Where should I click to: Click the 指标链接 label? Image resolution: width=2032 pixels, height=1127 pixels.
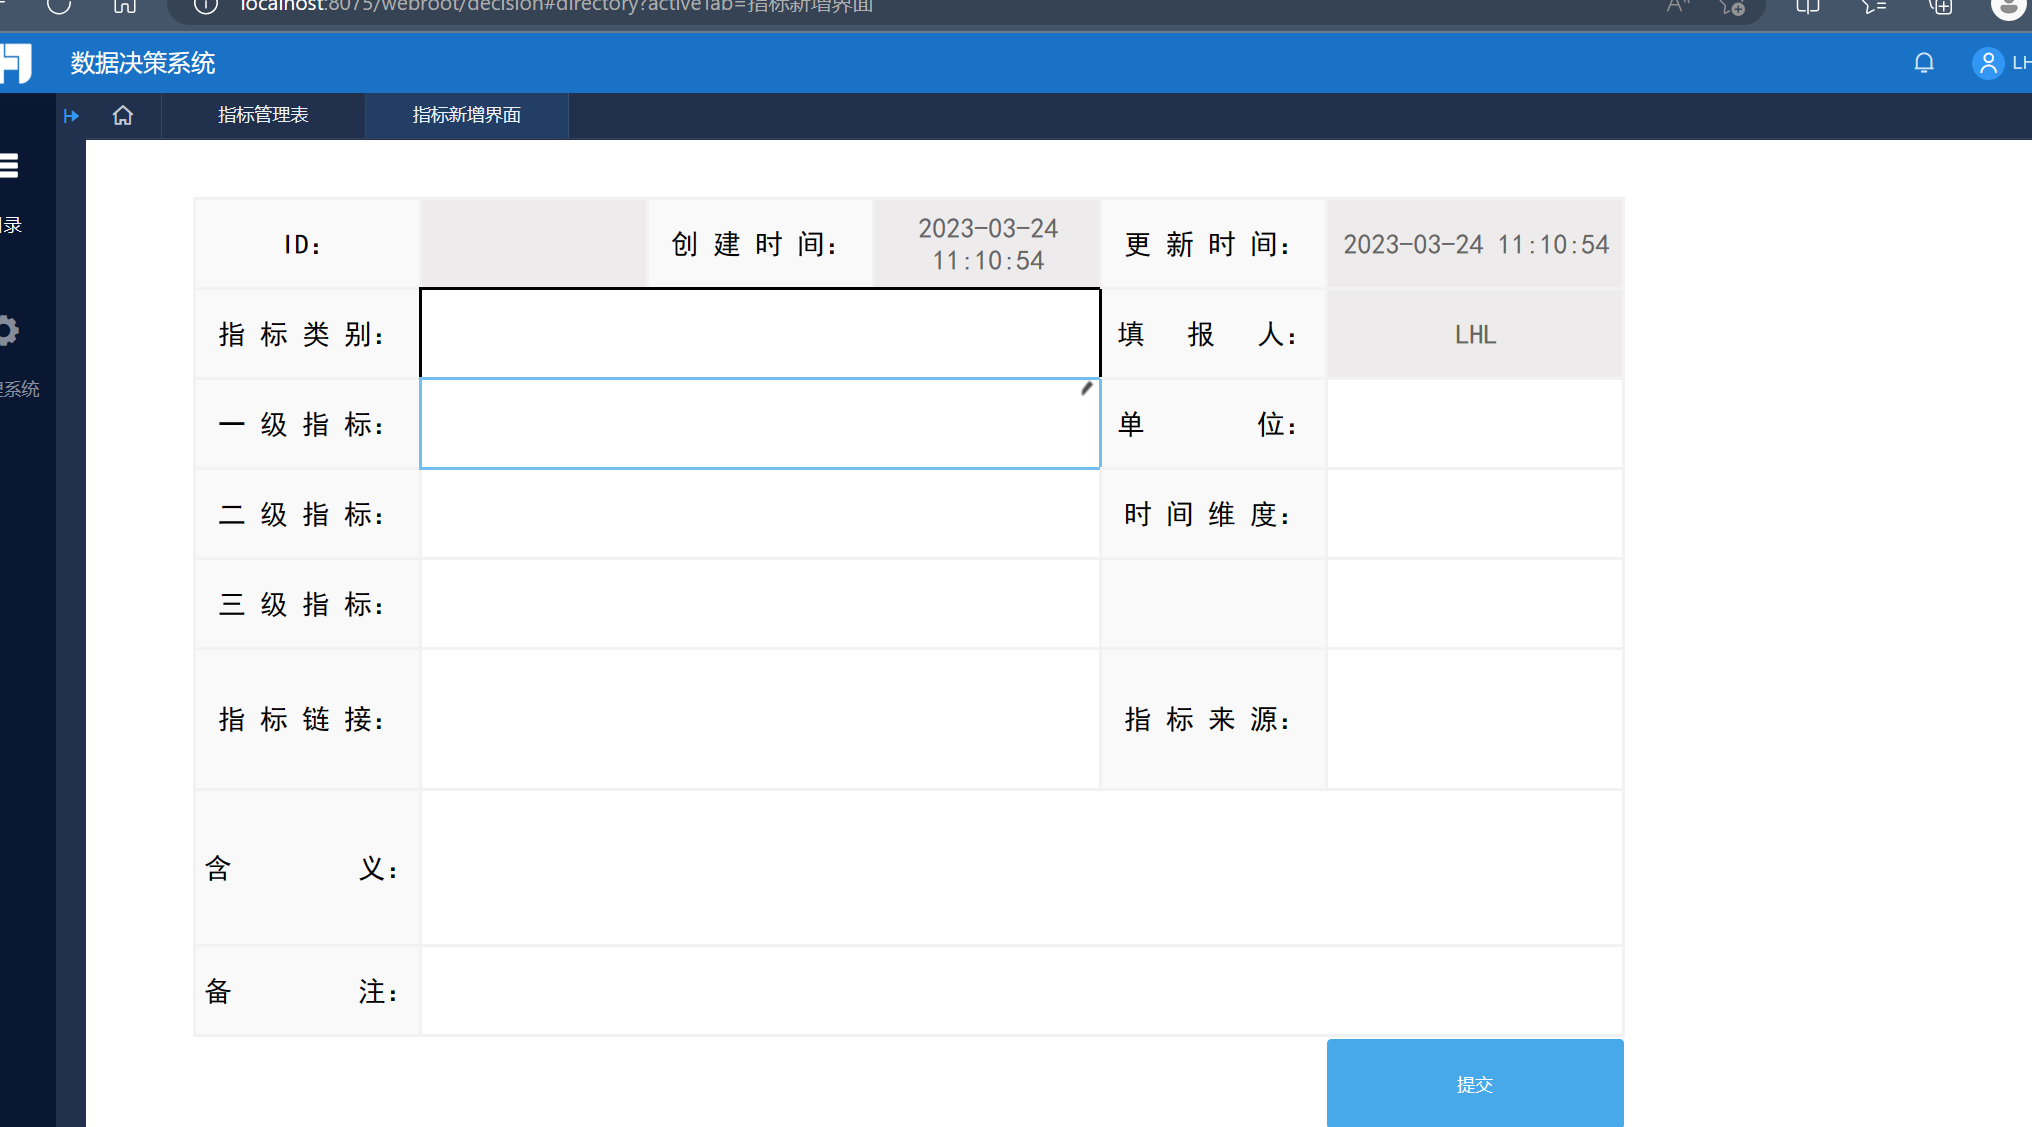[x=301, y=719]
